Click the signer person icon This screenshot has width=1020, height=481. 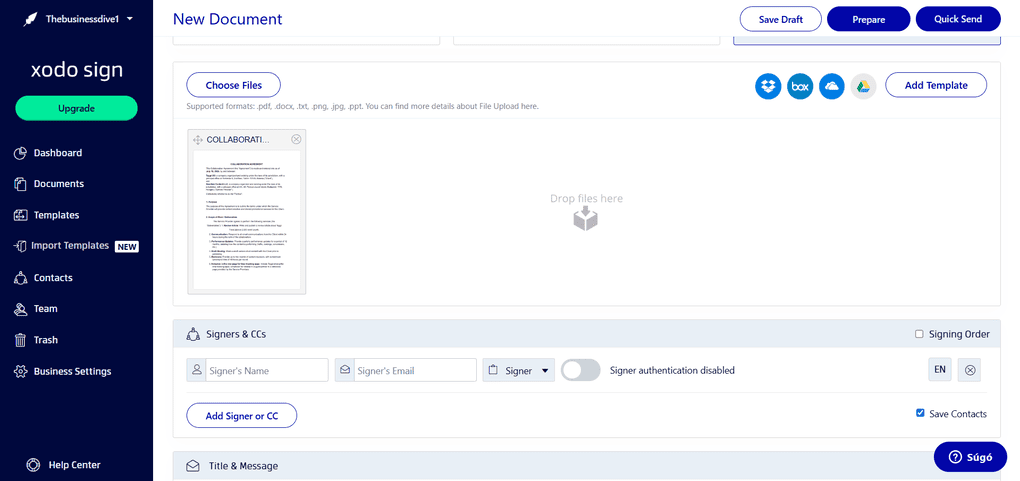tap(196, 370)
